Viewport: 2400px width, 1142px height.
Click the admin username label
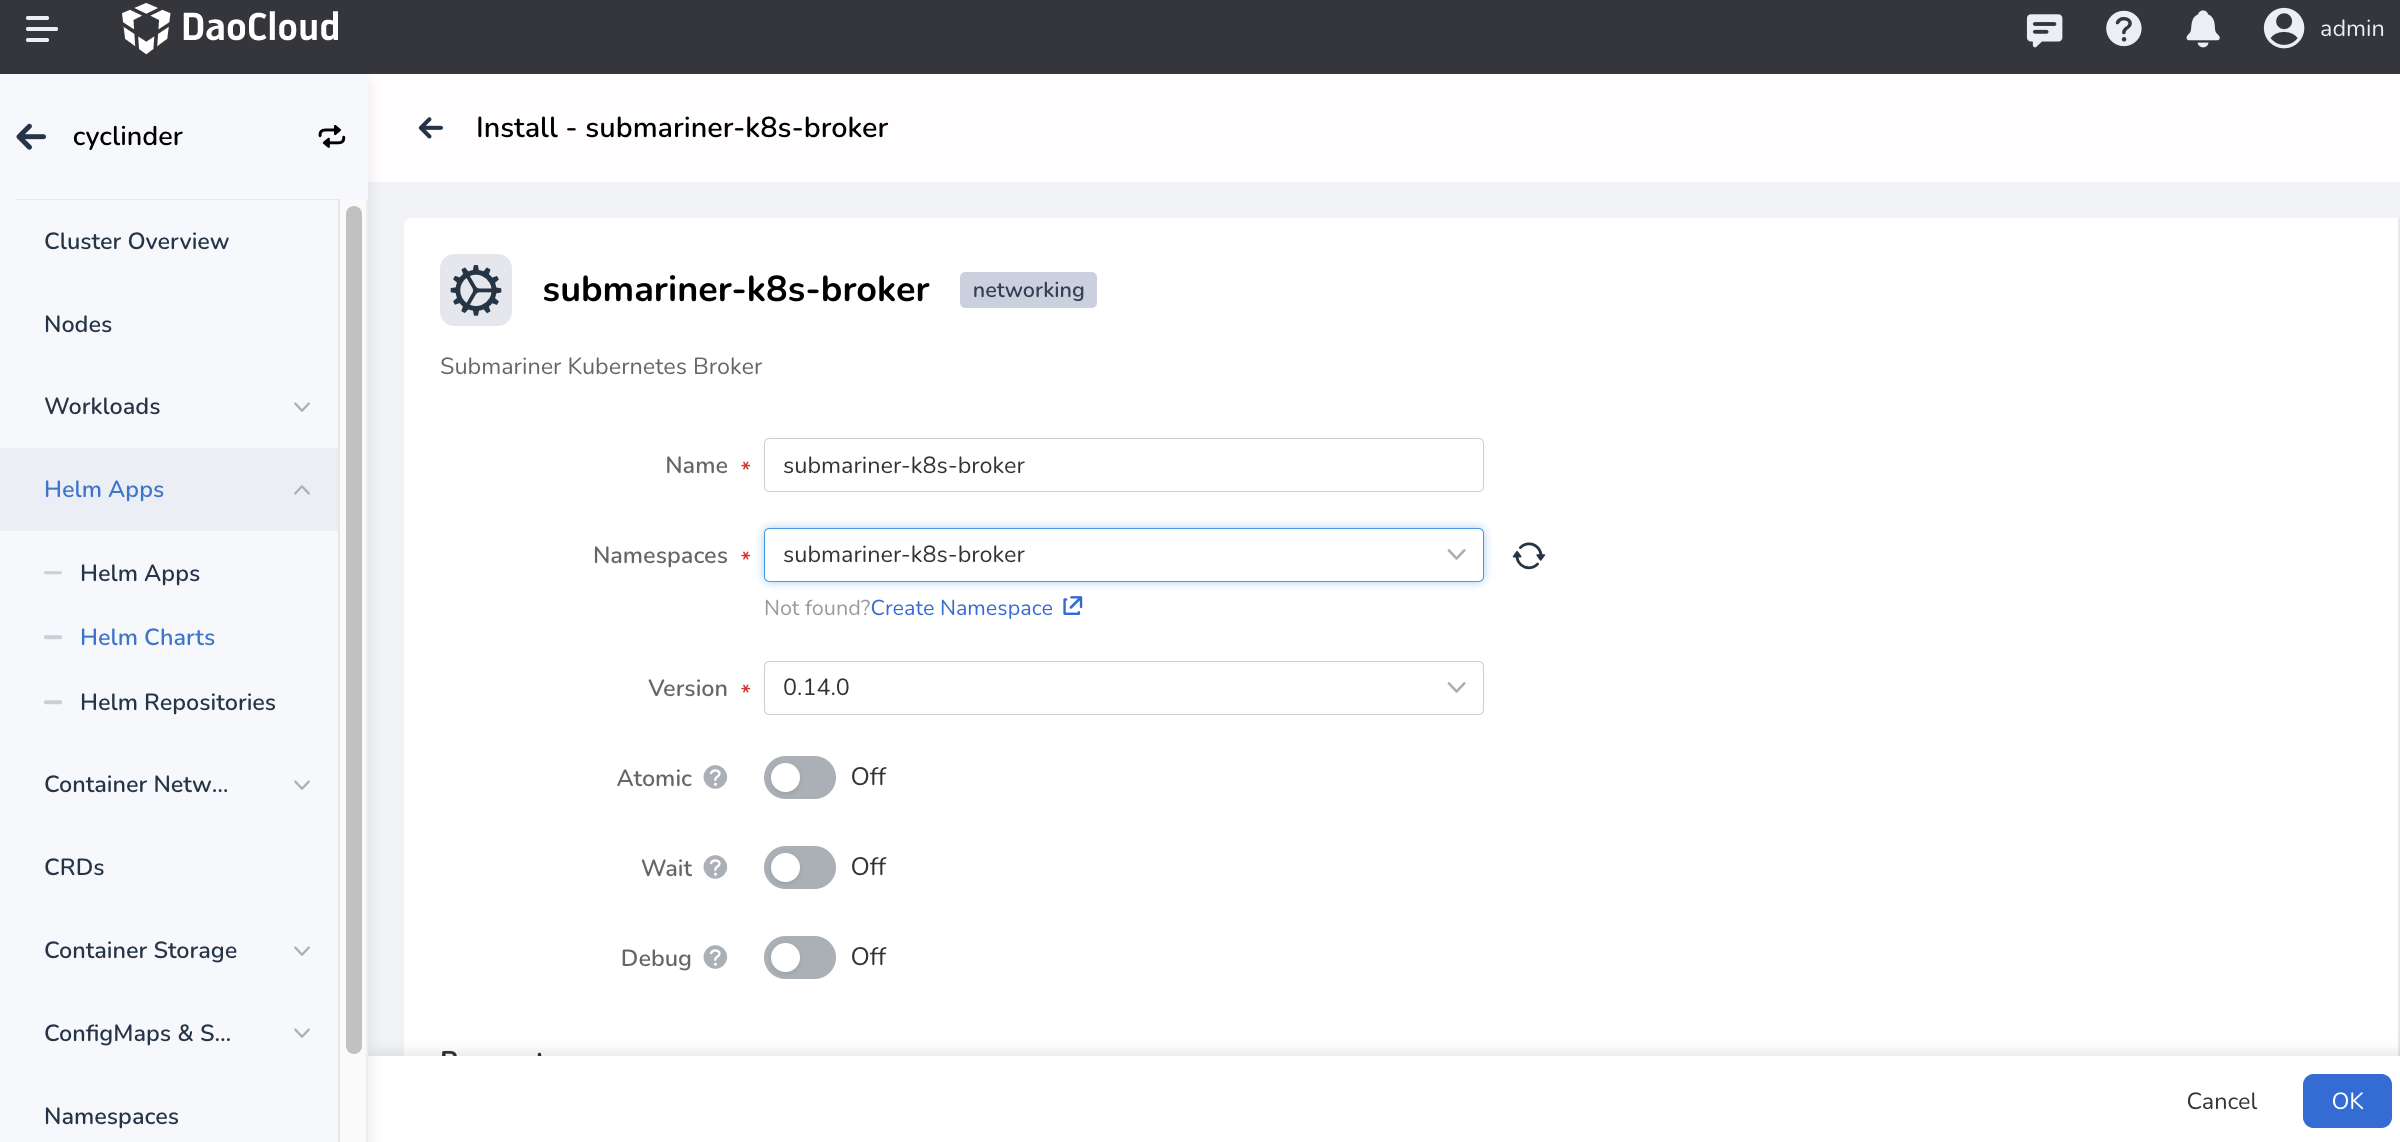click(x=2352, y=28)
